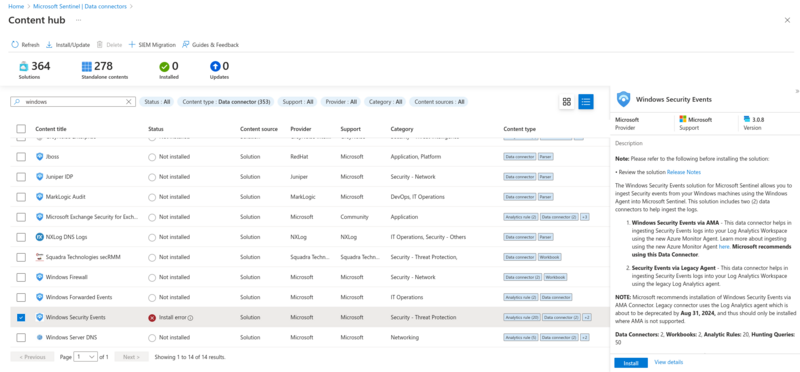Image resolution: width=800 pixels, height=372 pixels.
Task: Click the Windows Server DNS icon
Action: [40, 337]
